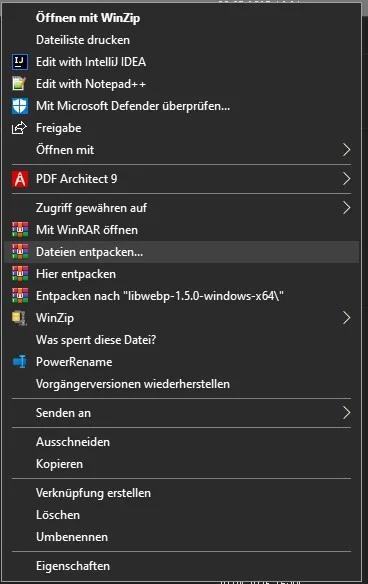Viewport: 368px width, 584px height.
Task: Click WinRAR icon beside Mit WinRAR öffnen
Action: point(20,230)
